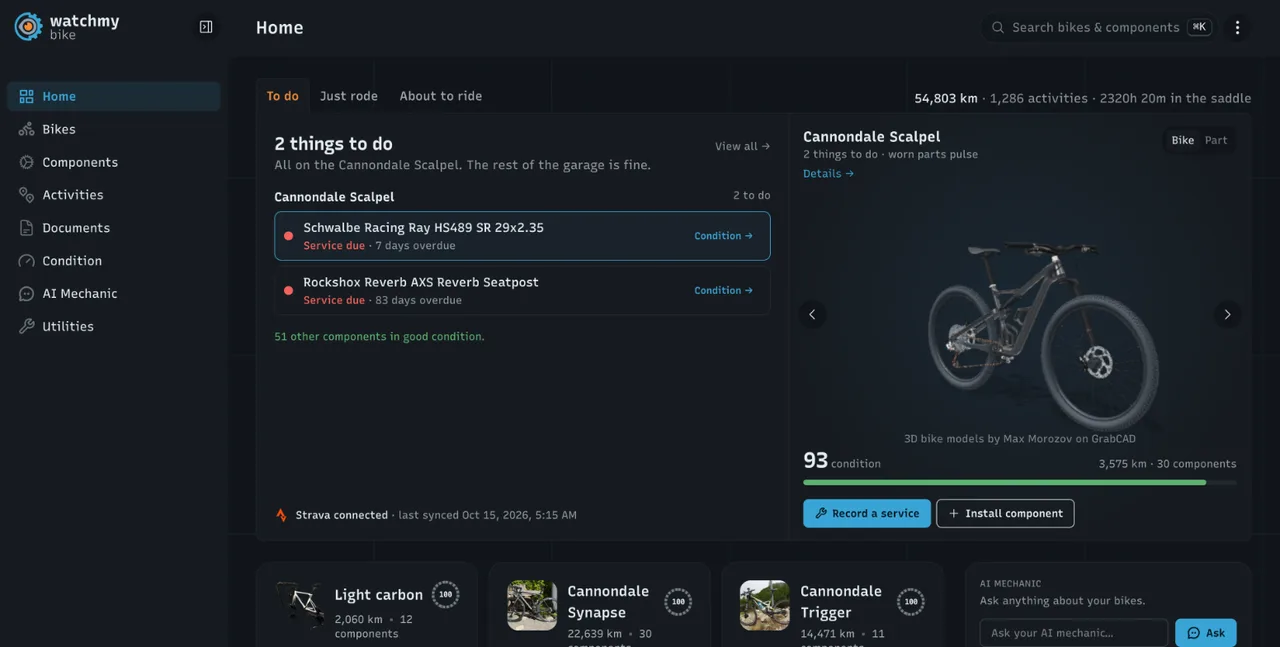1280x647 pixels.
Task: Show next bike with right chevron
Action: coord(1227,314)
